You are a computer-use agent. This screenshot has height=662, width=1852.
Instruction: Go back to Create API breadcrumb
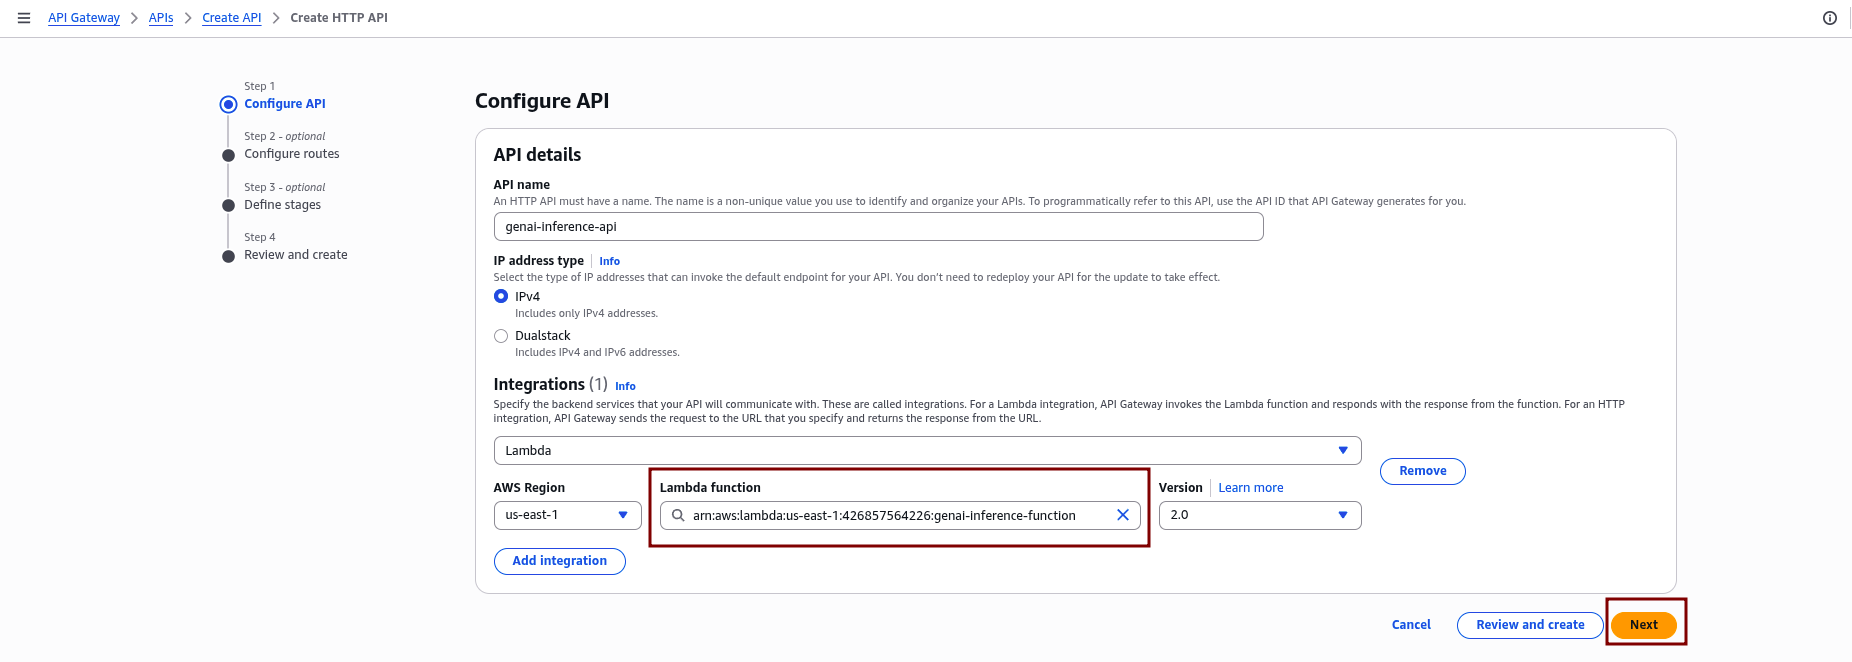click(x=231, y=18)
